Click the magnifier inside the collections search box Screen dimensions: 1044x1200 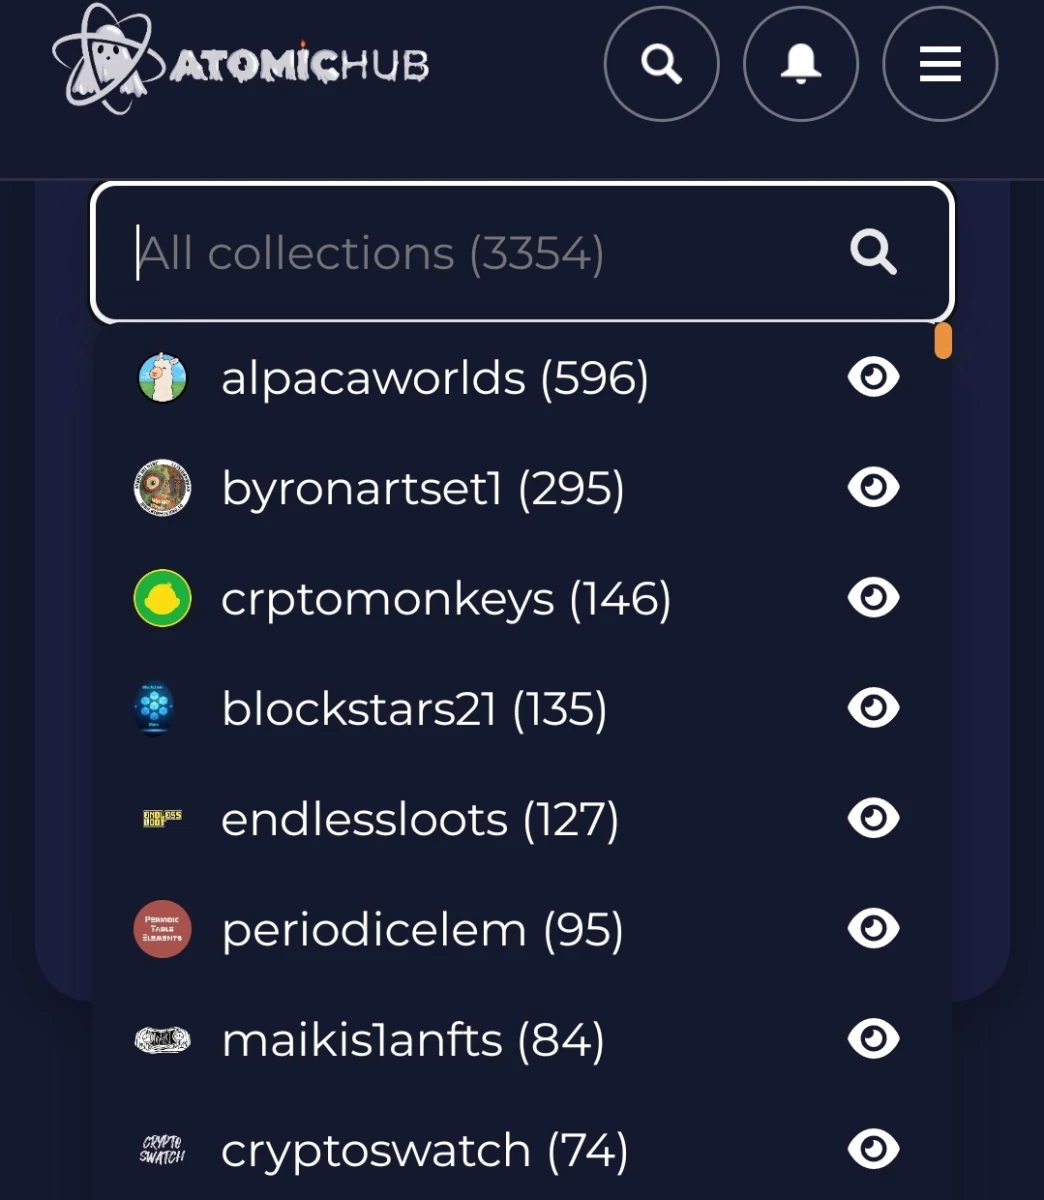pyautogui.click(x=872, y=252)
